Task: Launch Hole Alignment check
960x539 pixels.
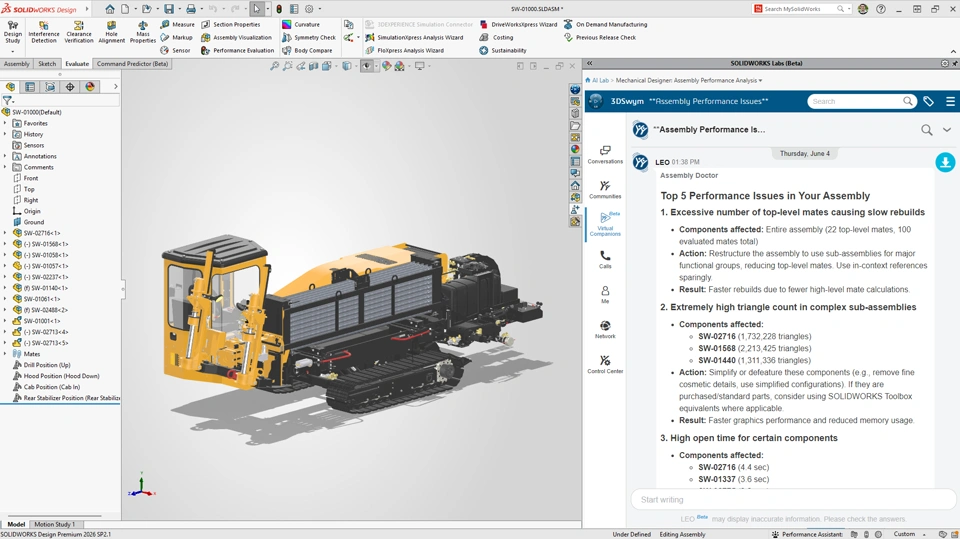Action: pos(111,32)
